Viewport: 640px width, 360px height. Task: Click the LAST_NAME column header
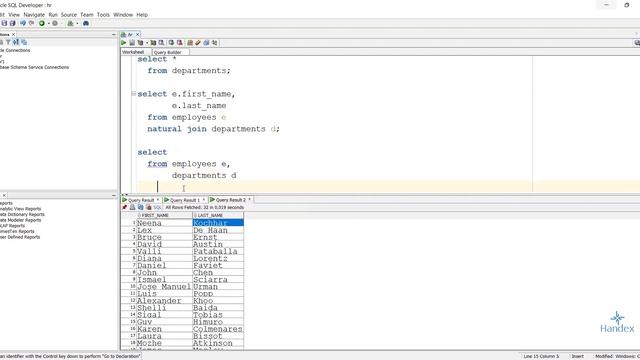[x=218, y=215]
